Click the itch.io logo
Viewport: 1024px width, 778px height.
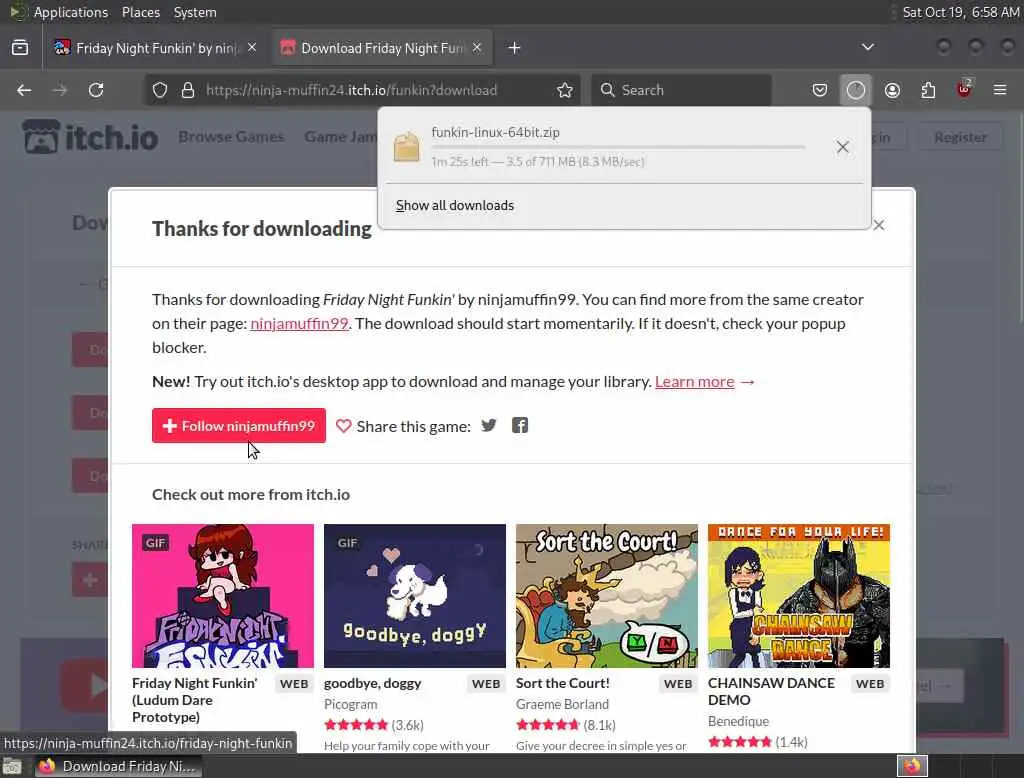pyautogui.click(x=91, y=137)
